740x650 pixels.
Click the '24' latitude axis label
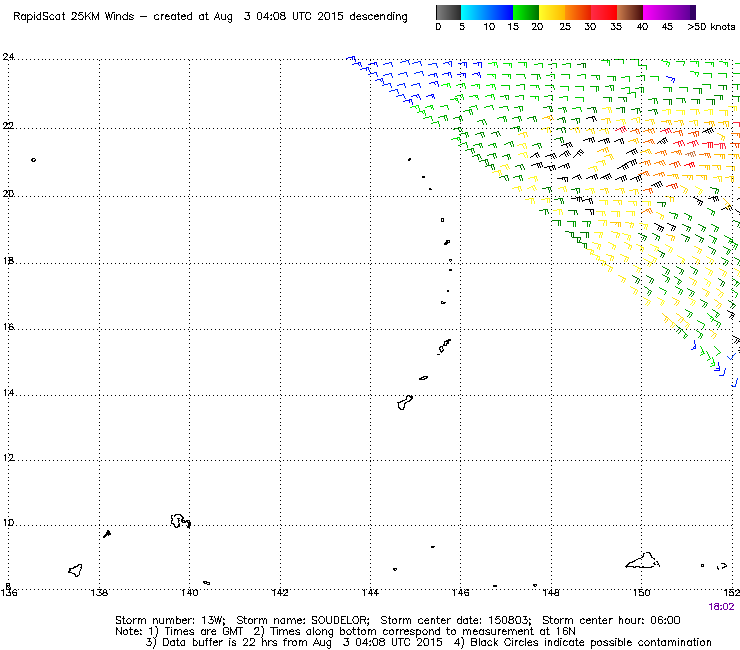coord(8,57)
